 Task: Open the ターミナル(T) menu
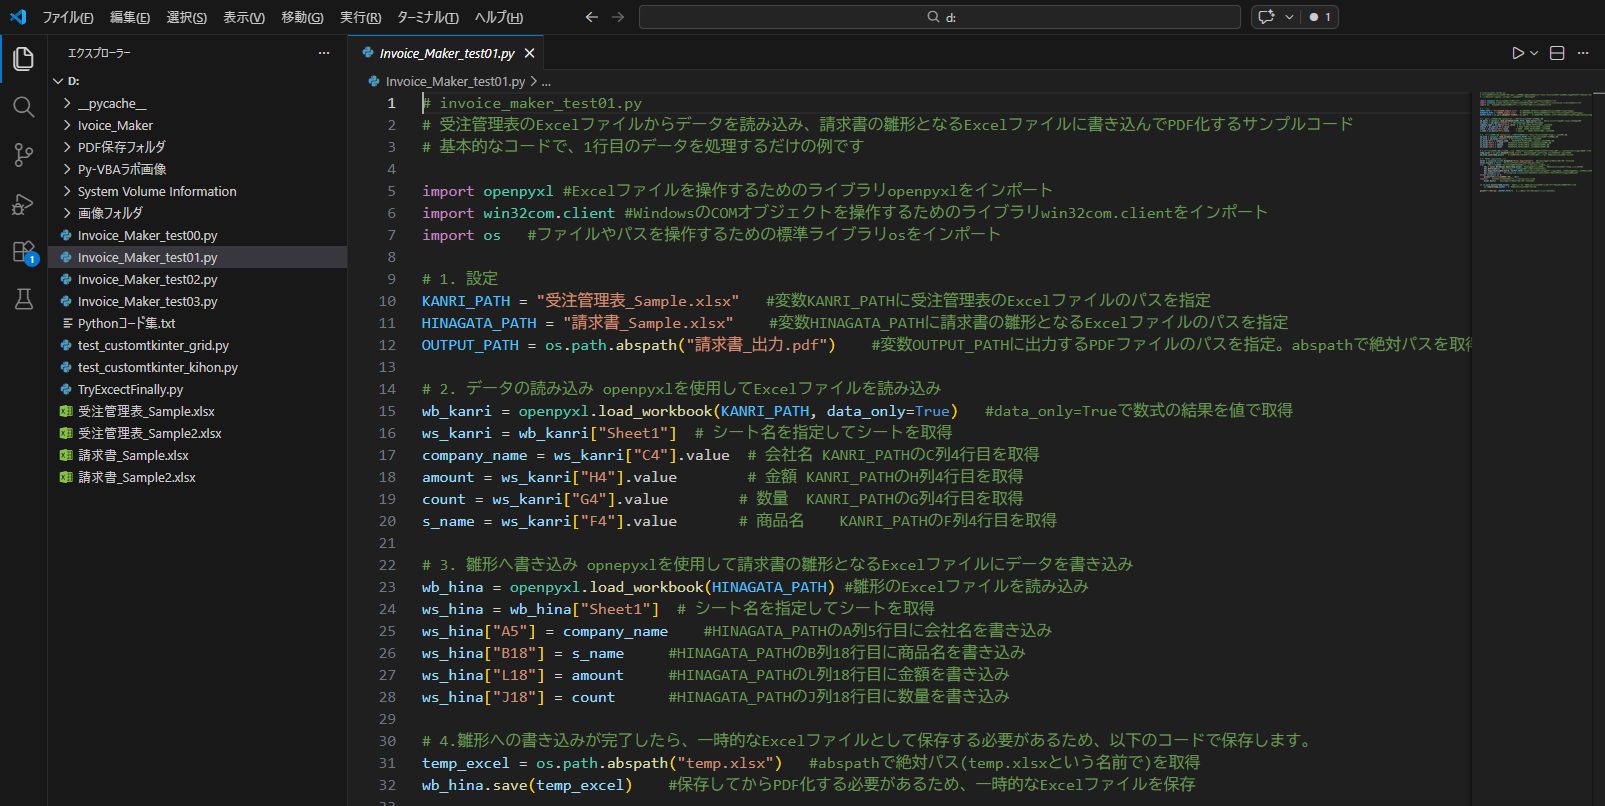(428, 17)
